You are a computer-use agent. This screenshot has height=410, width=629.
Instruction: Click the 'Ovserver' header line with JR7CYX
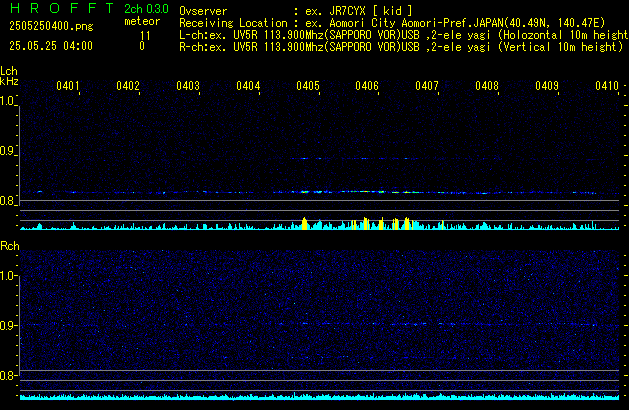(296, 11)
